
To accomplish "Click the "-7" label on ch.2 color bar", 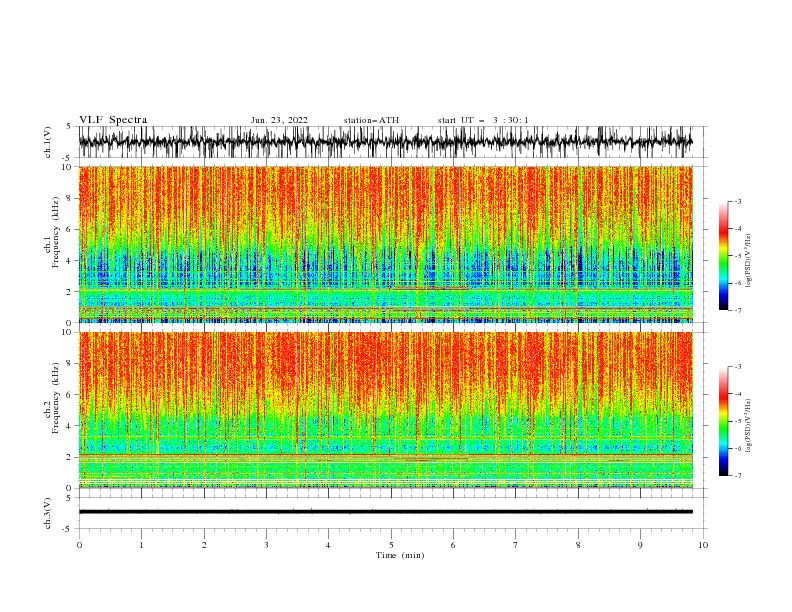I will [738, 475].
